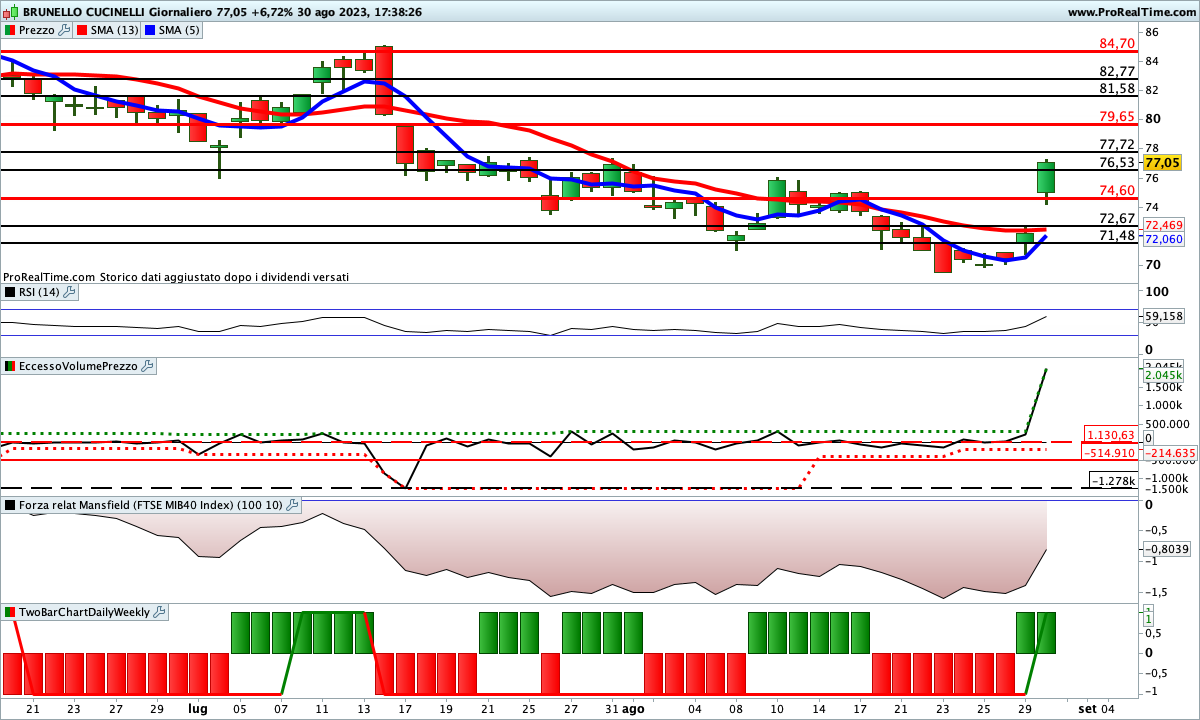The image size is (1200, 720).
Task: Click the blue SMA (5) color swatch
Action: pyautogui.click(x=150, y=30)
